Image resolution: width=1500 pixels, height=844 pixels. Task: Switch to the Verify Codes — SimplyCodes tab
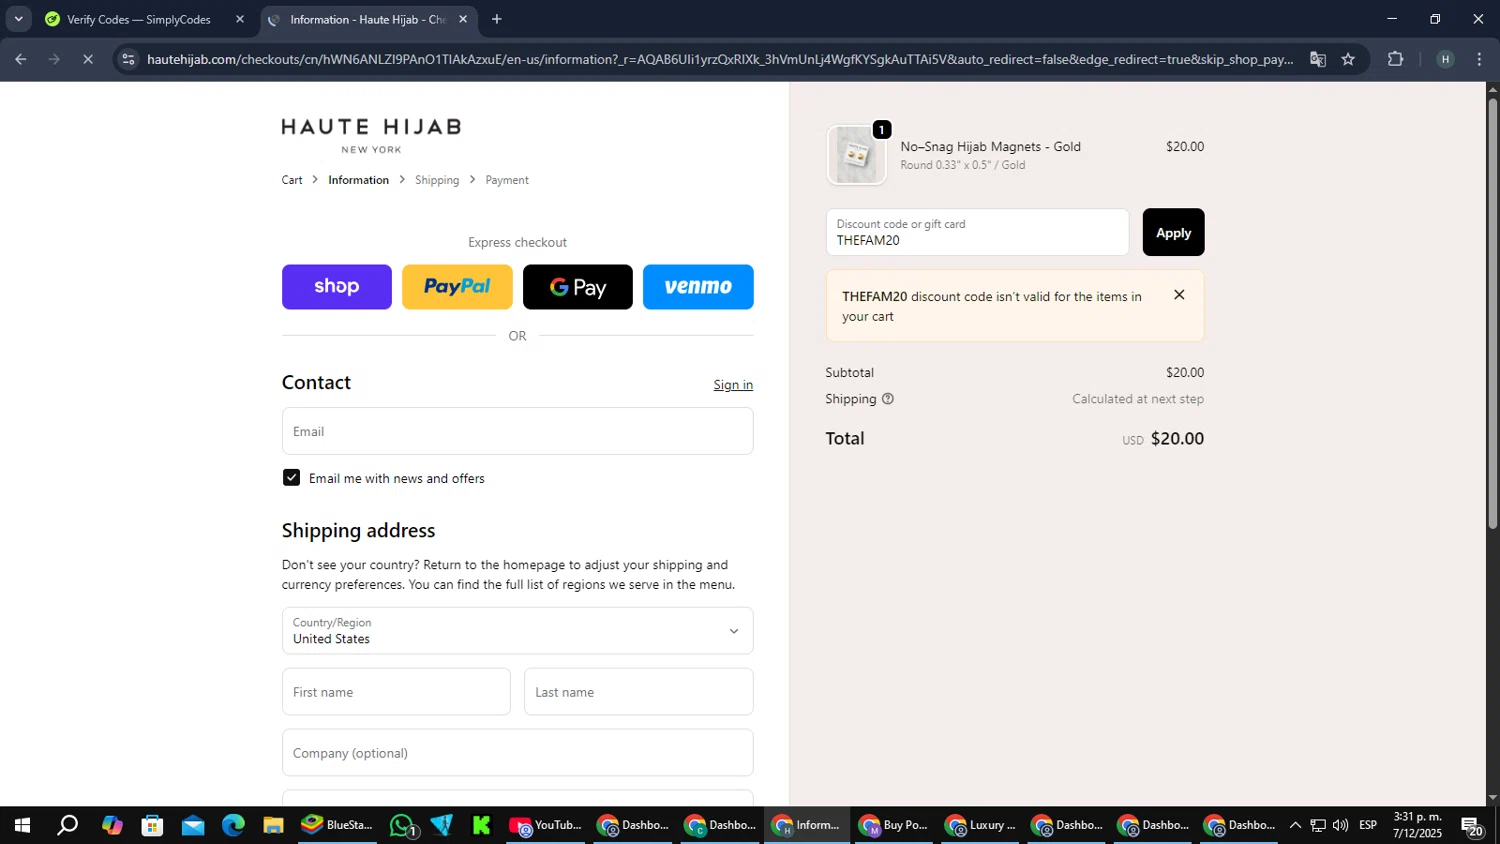138,19
